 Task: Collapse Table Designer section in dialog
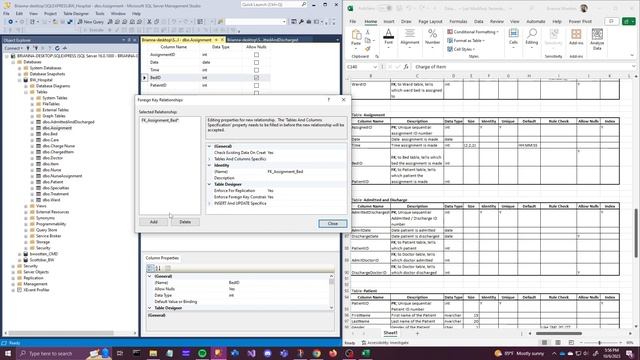point(209,184)
